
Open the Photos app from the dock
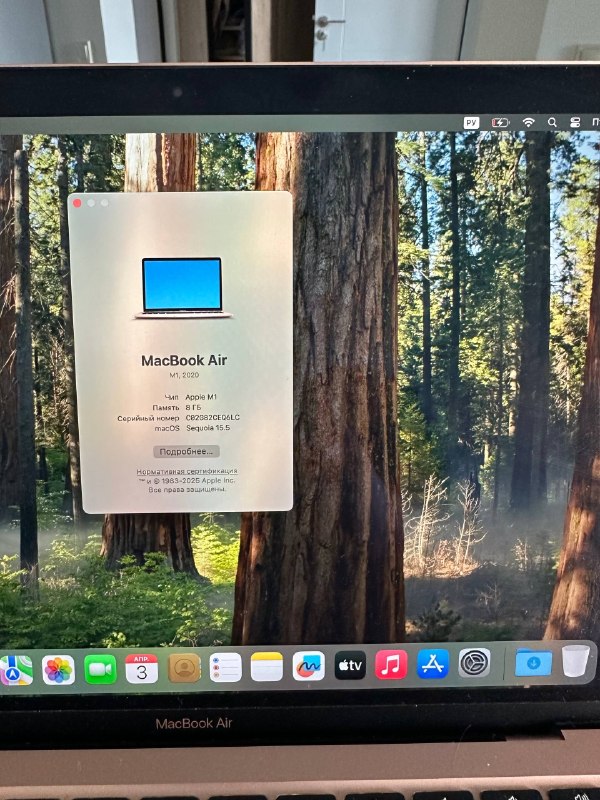(58, 668)
